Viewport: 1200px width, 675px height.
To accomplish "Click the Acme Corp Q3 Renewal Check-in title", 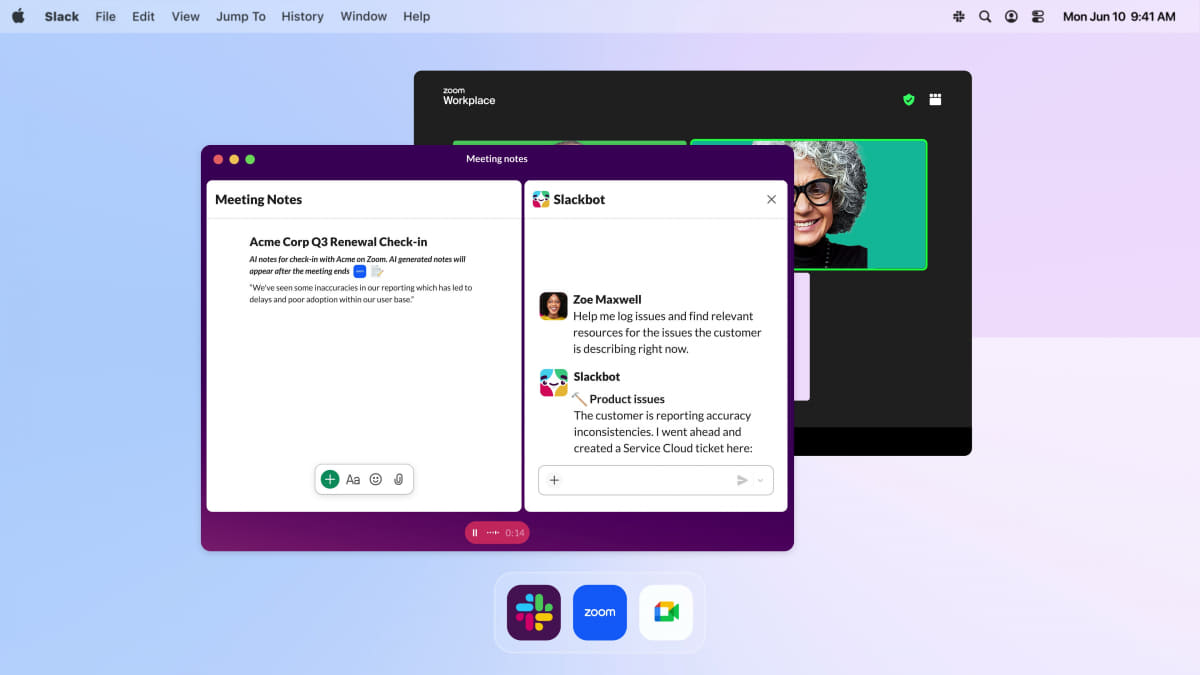I will 338,242.
